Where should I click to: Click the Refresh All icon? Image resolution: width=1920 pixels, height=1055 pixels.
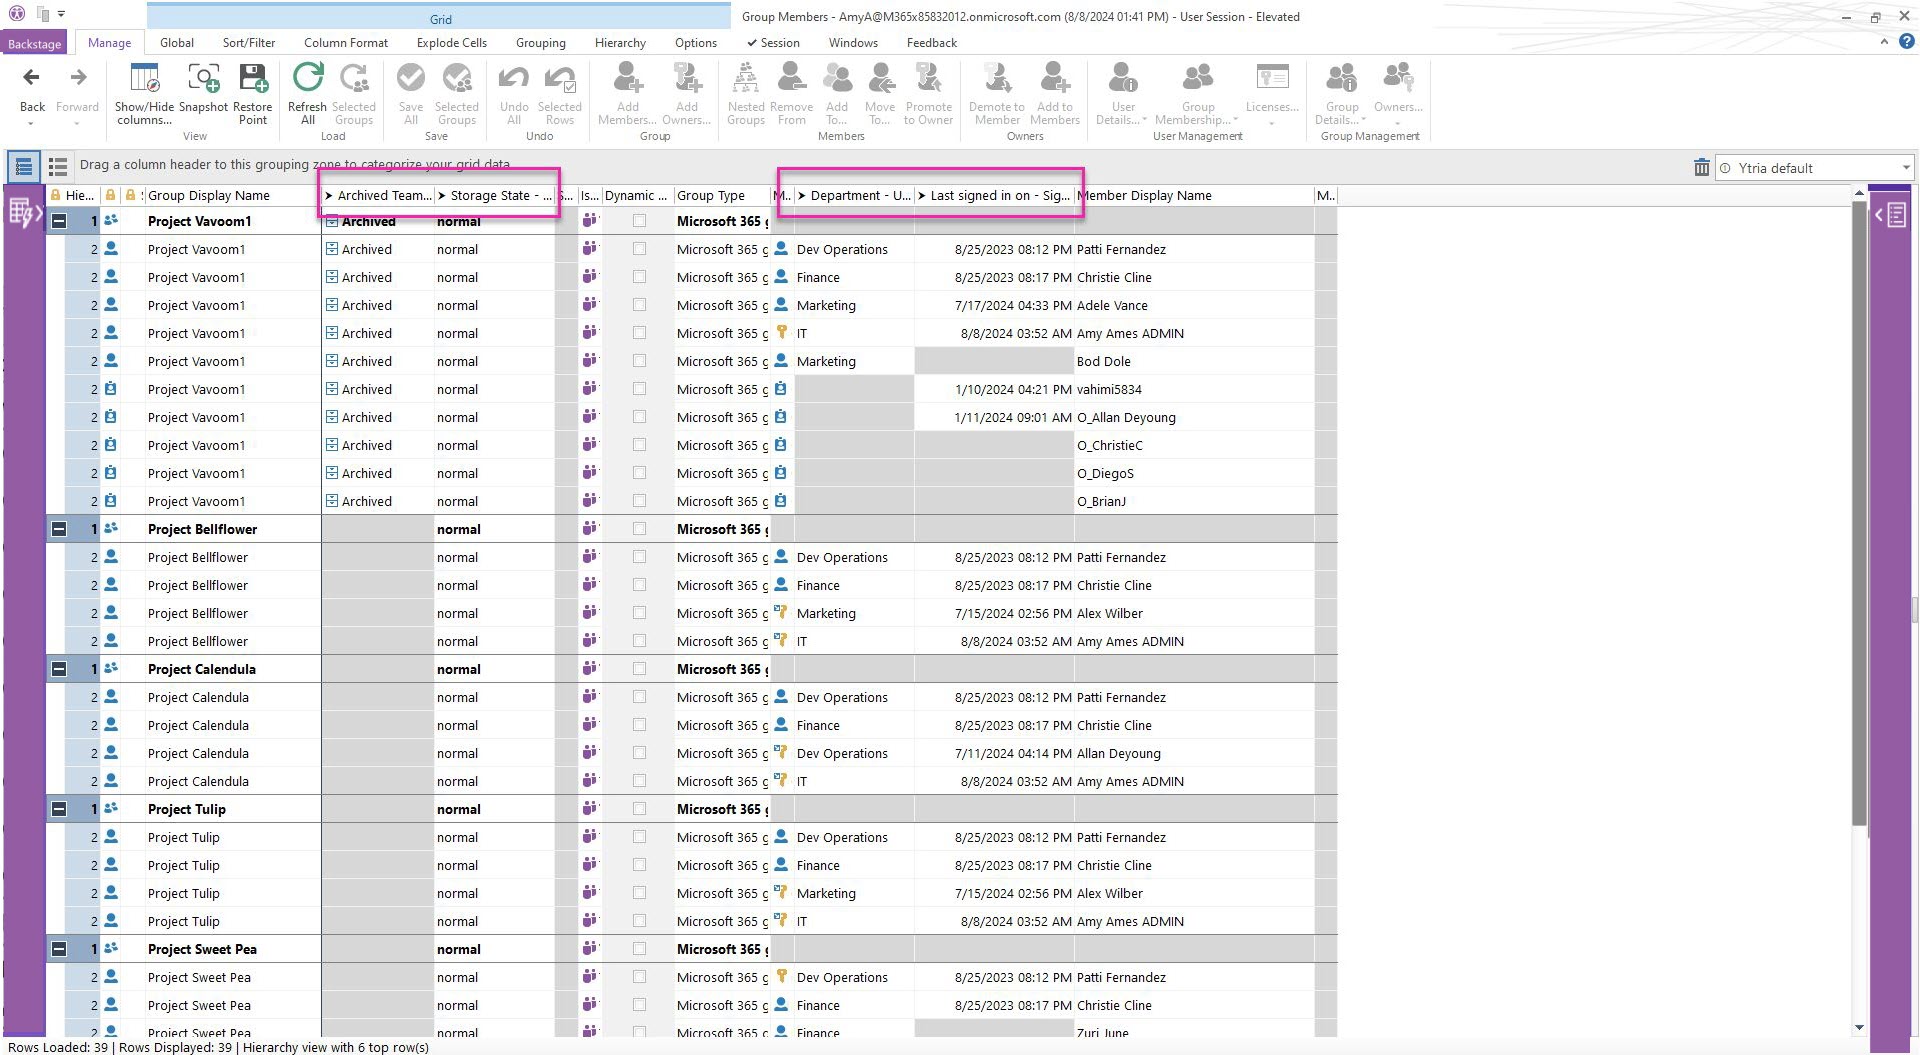[307, 80]
